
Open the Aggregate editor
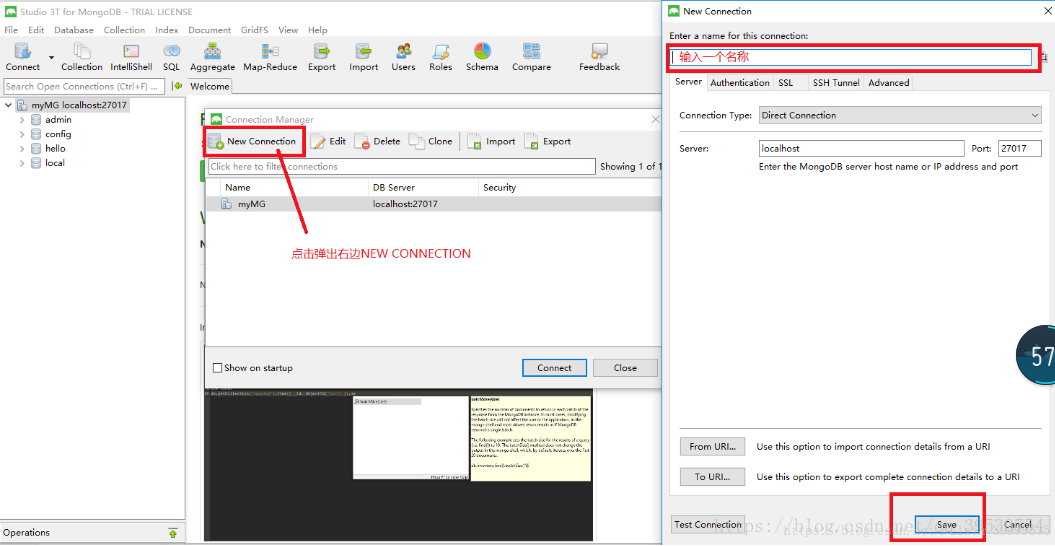click(213, 57)
